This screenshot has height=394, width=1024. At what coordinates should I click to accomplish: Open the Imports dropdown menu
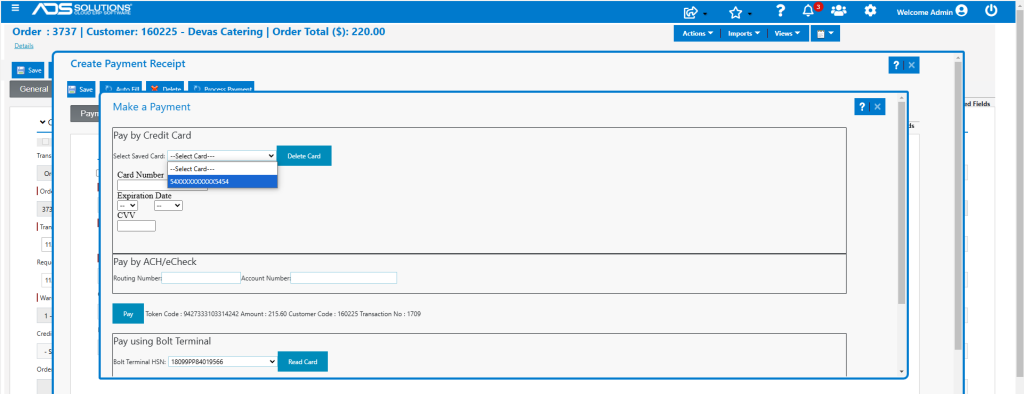click(x=743, y=33)
